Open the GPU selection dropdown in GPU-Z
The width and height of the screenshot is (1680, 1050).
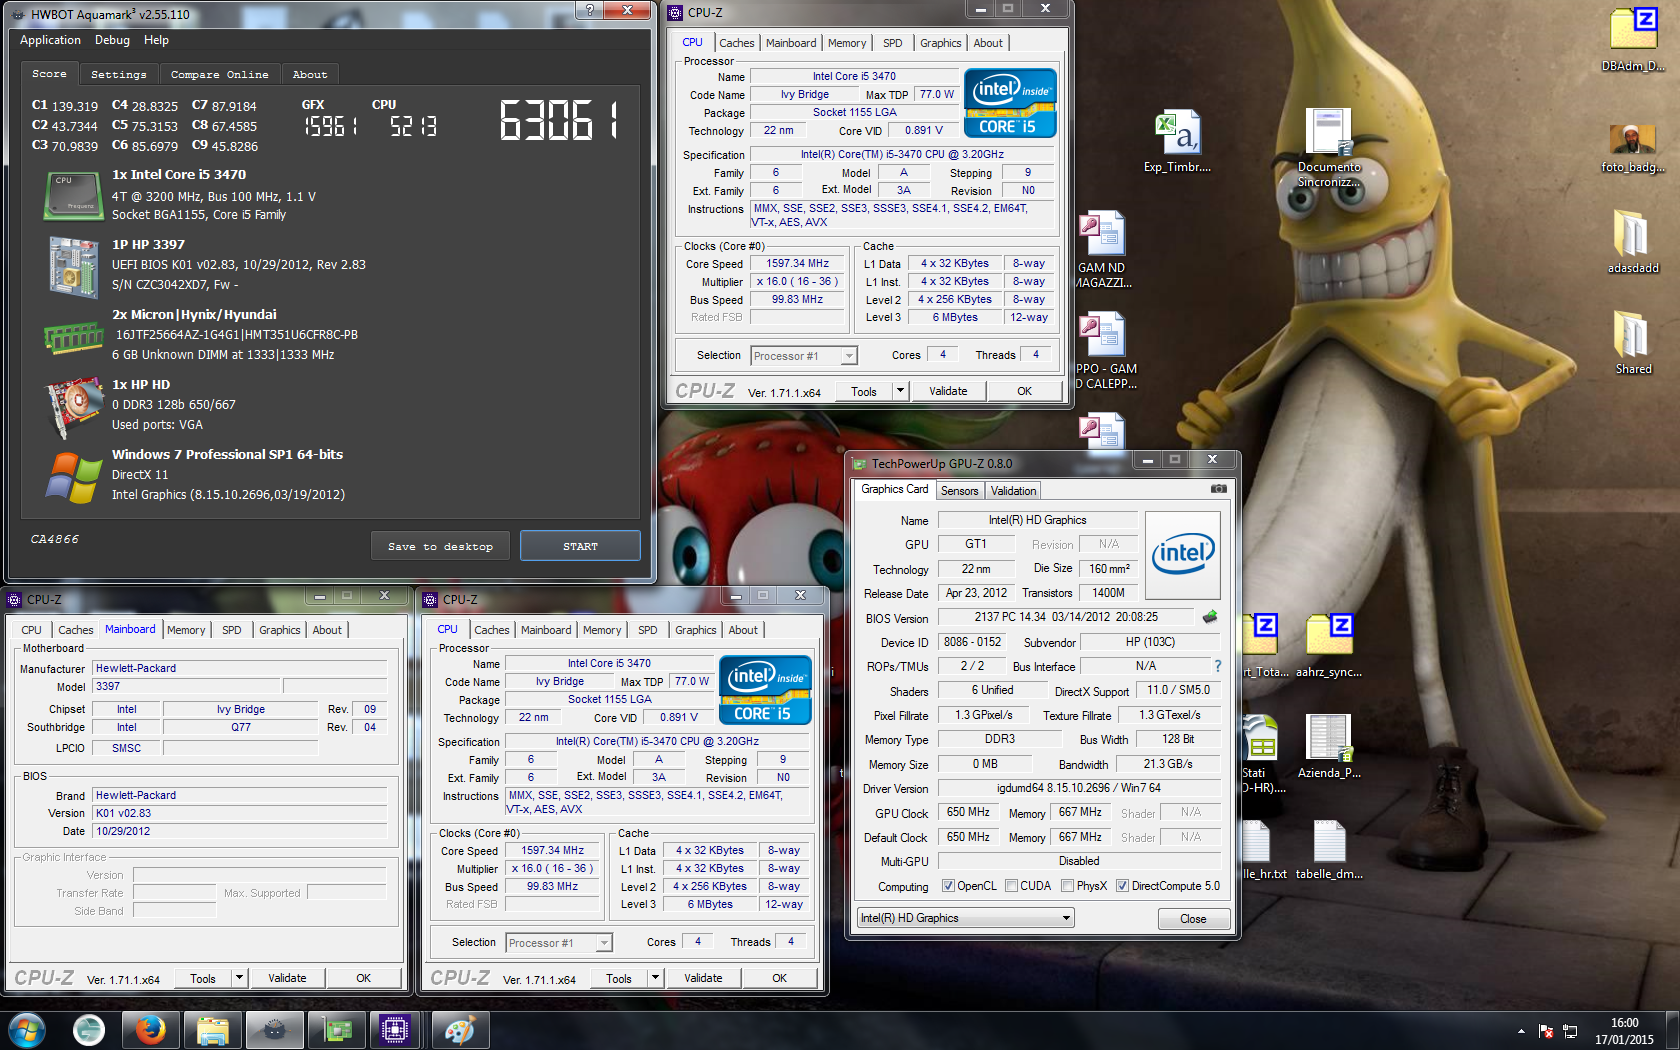coord(965,918)
